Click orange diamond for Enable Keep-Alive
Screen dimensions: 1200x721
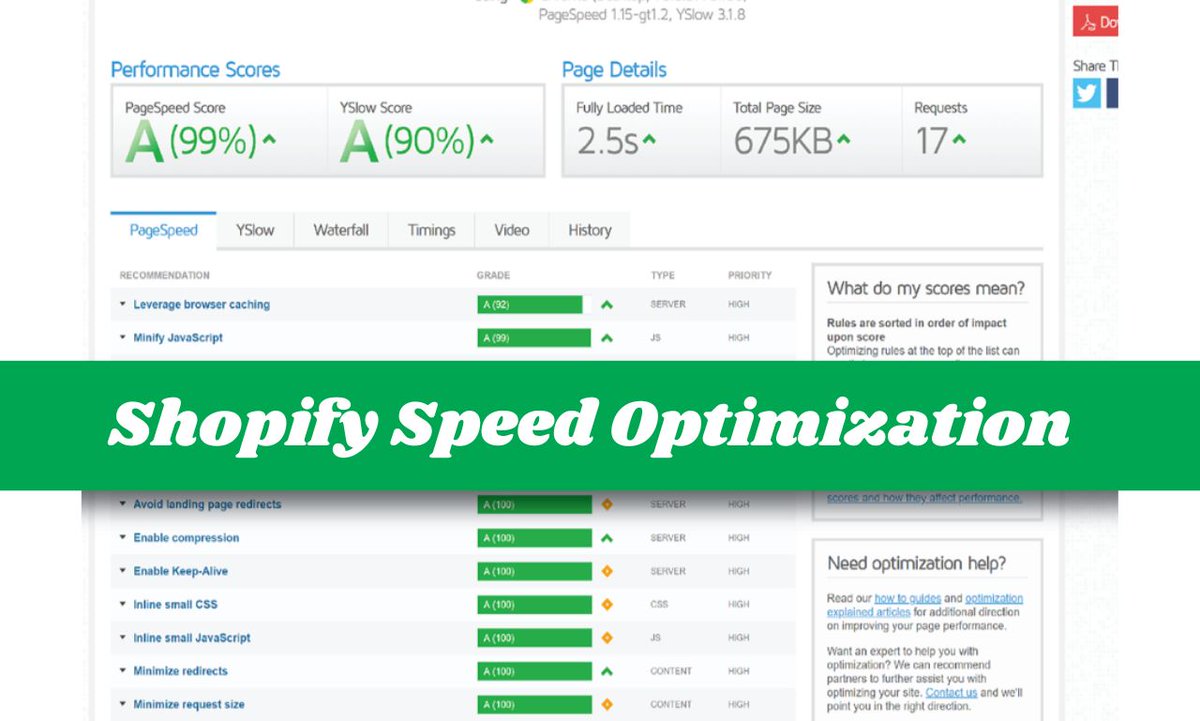coord(607,571)
